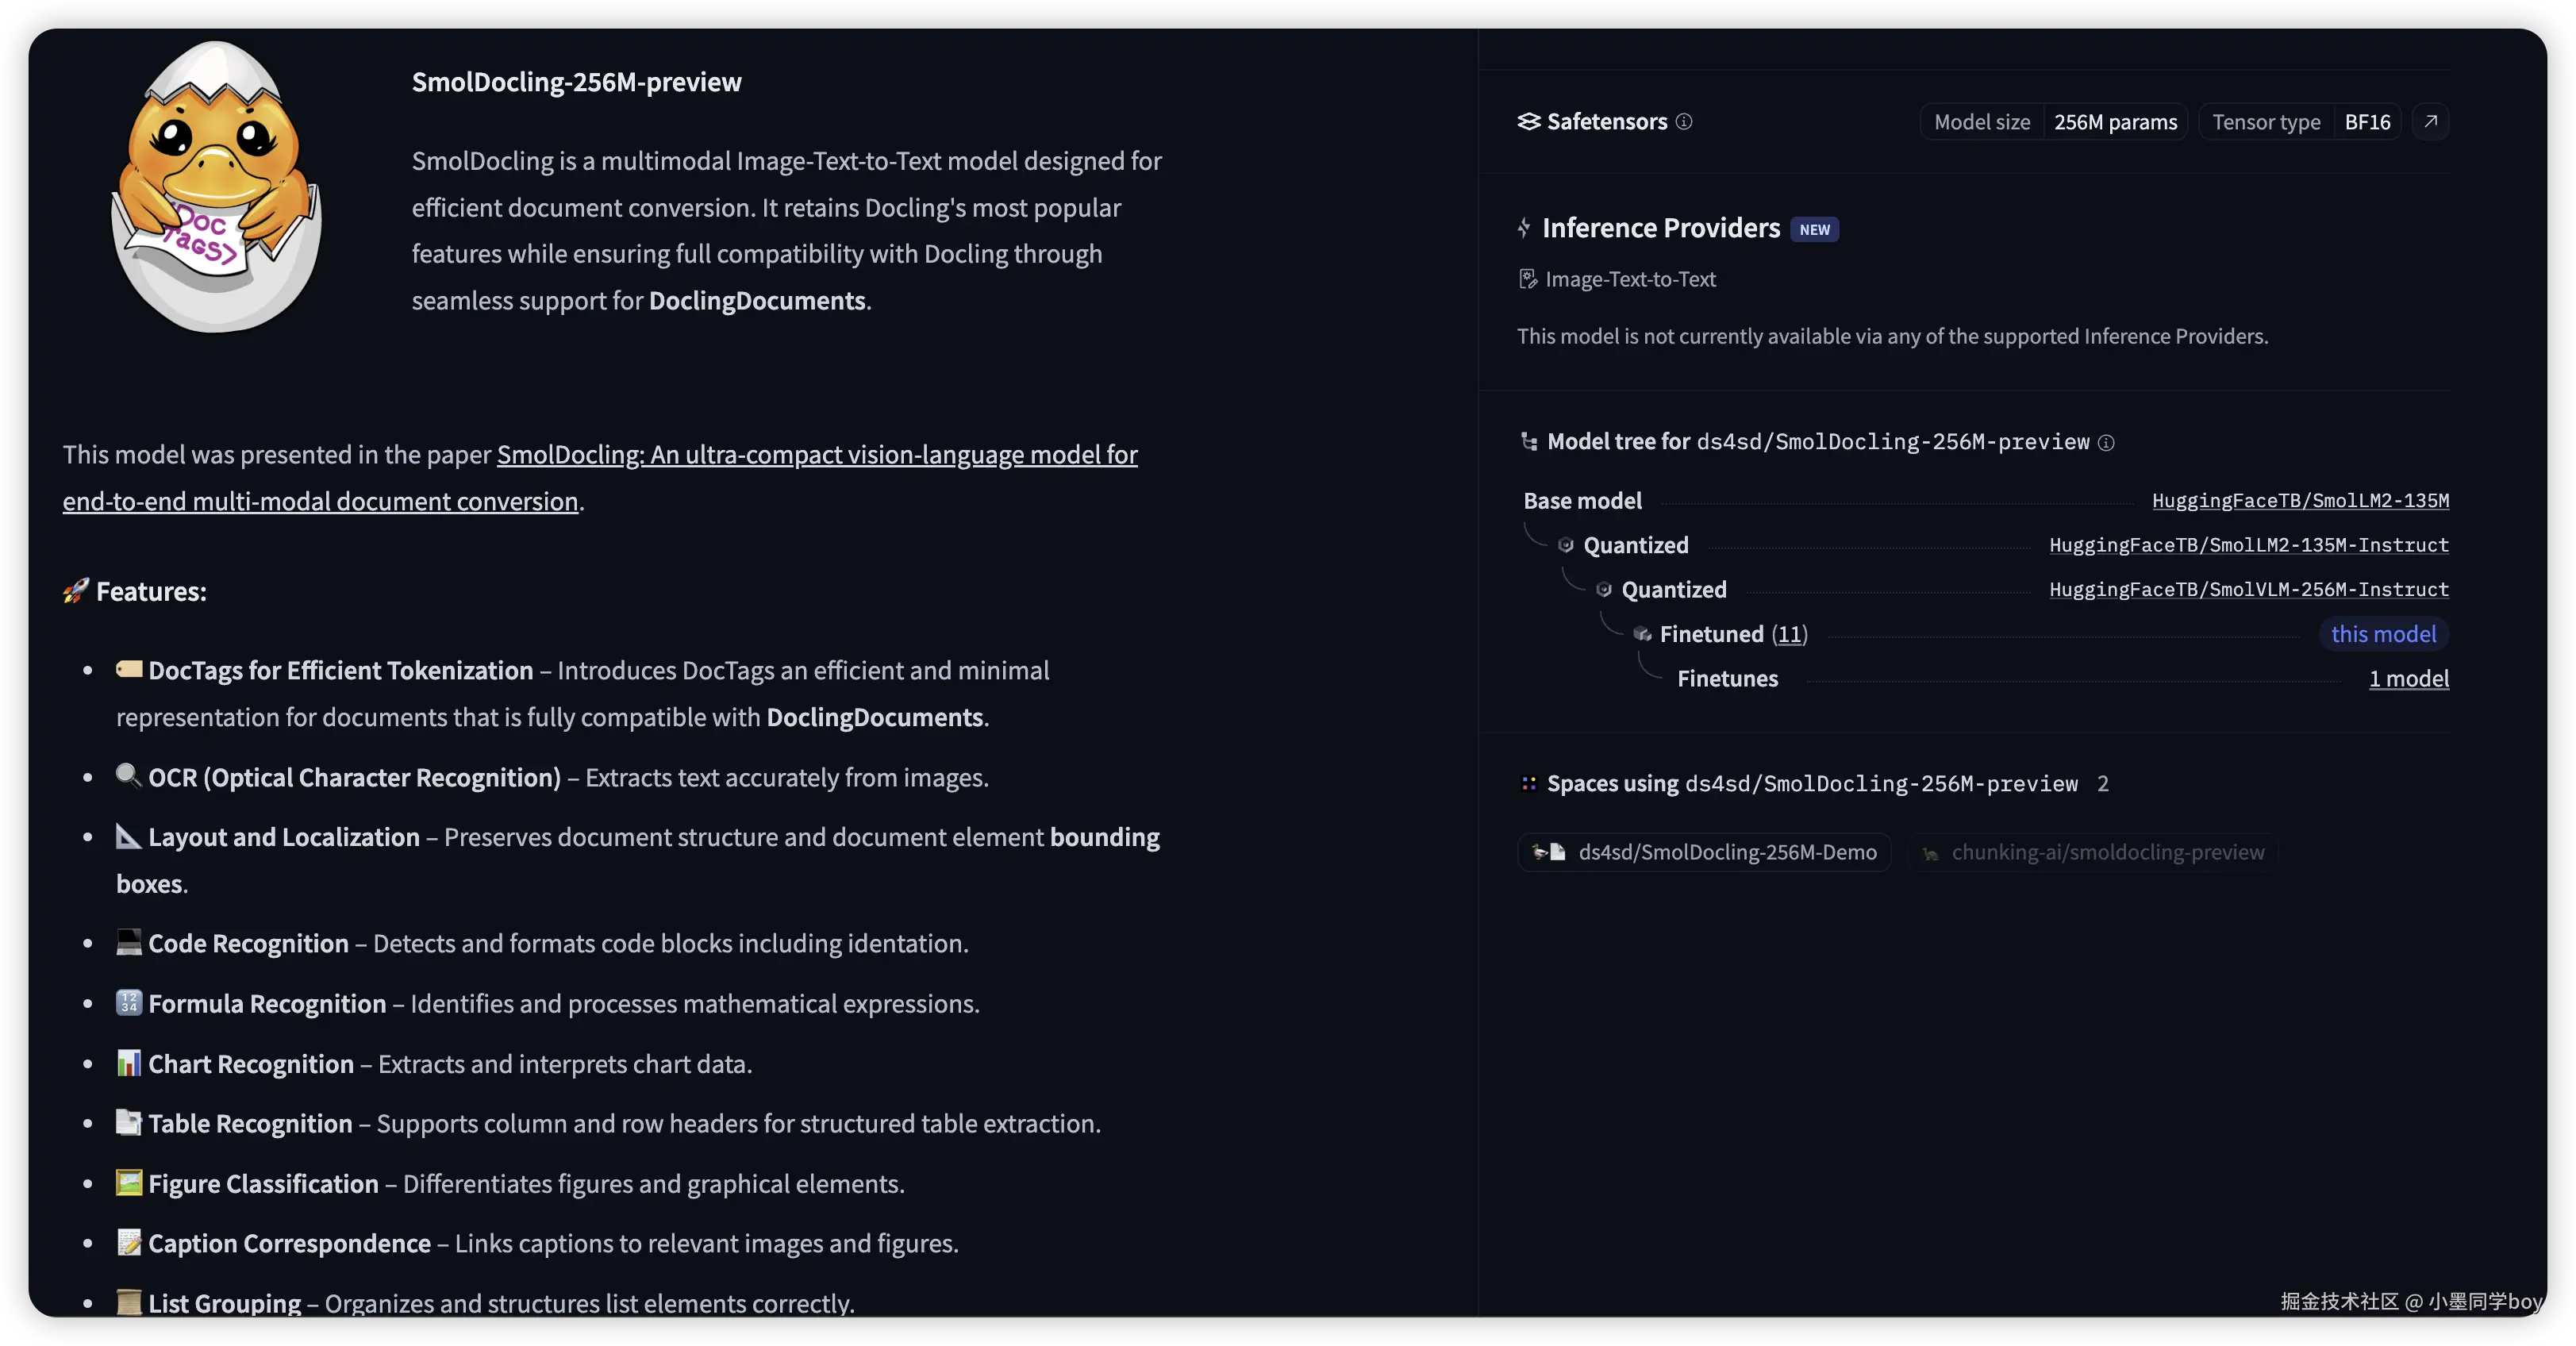
Task: Click the Image-Text-to-Text task icon
Action: click(x=1527, y=279)
